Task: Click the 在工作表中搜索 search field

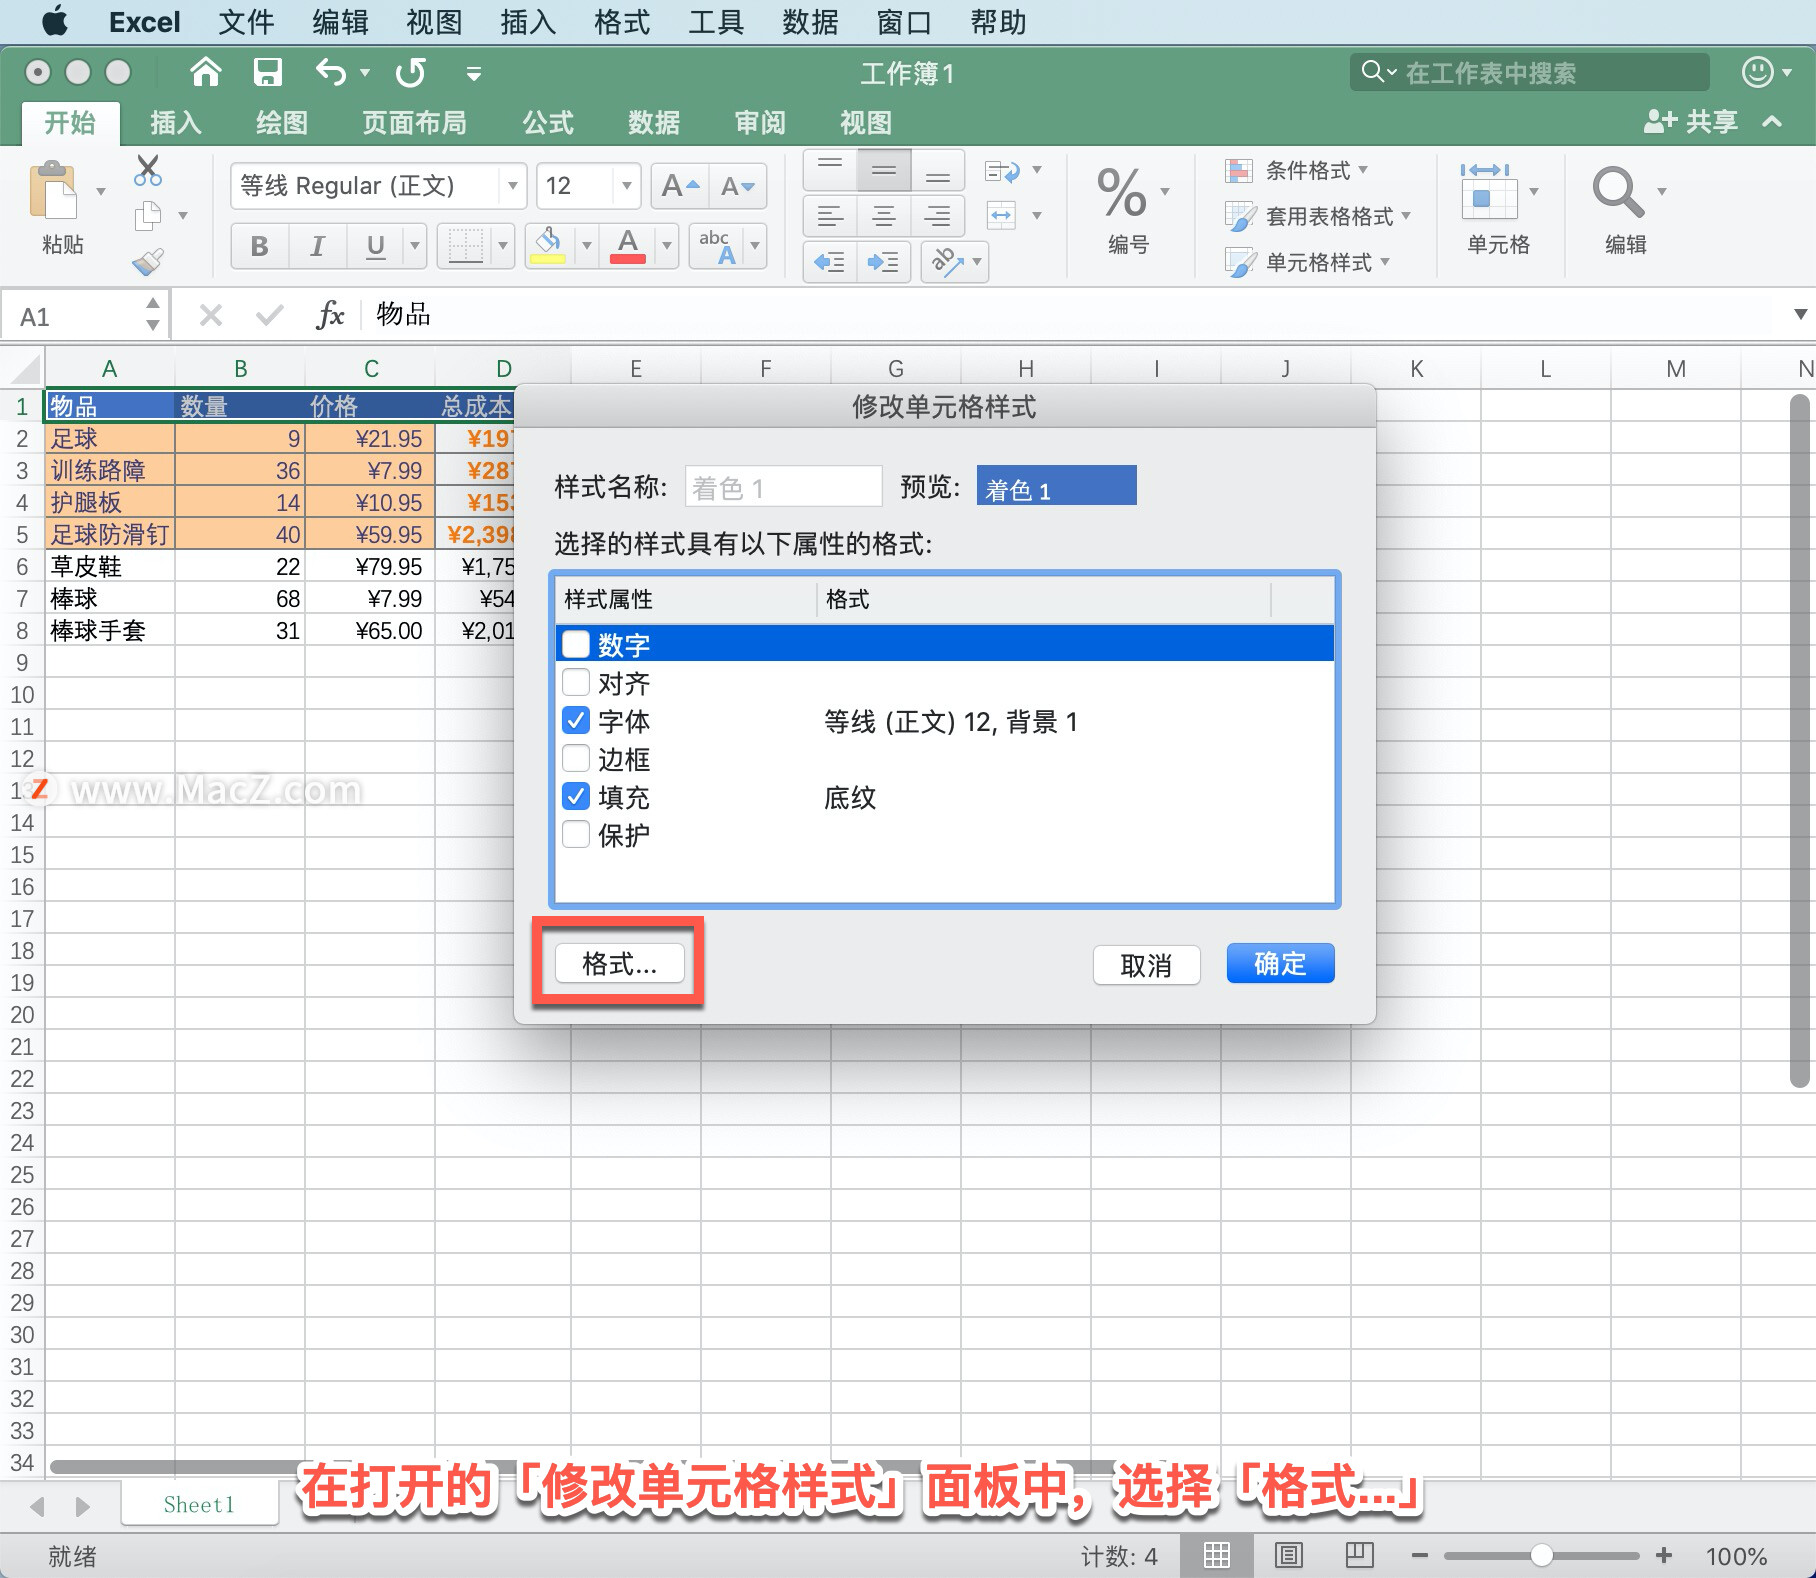Action: pyautogui.click(x=1529, y=72)
